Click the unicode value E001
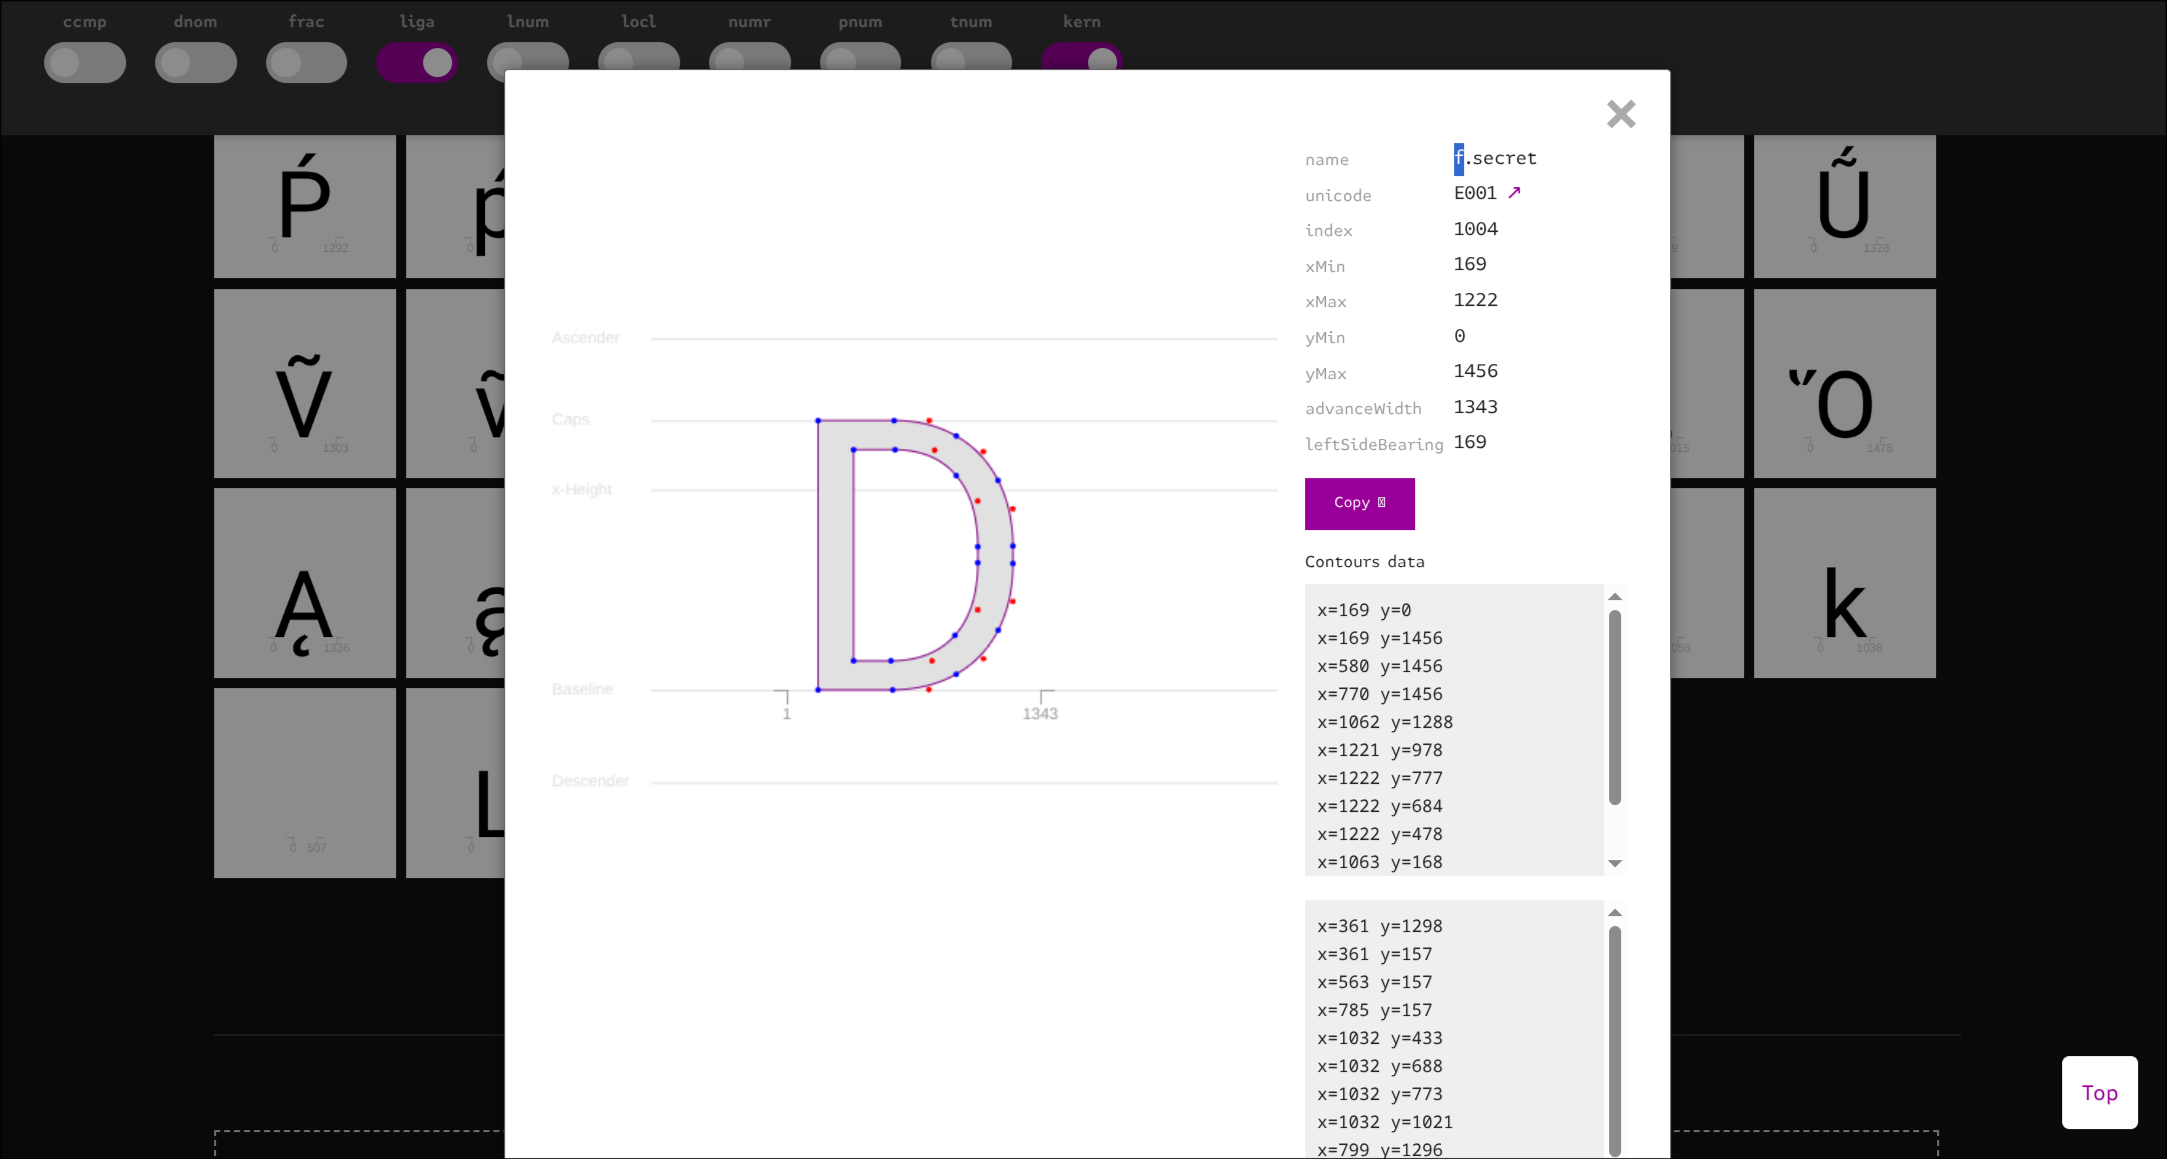 click(1475, 193)
